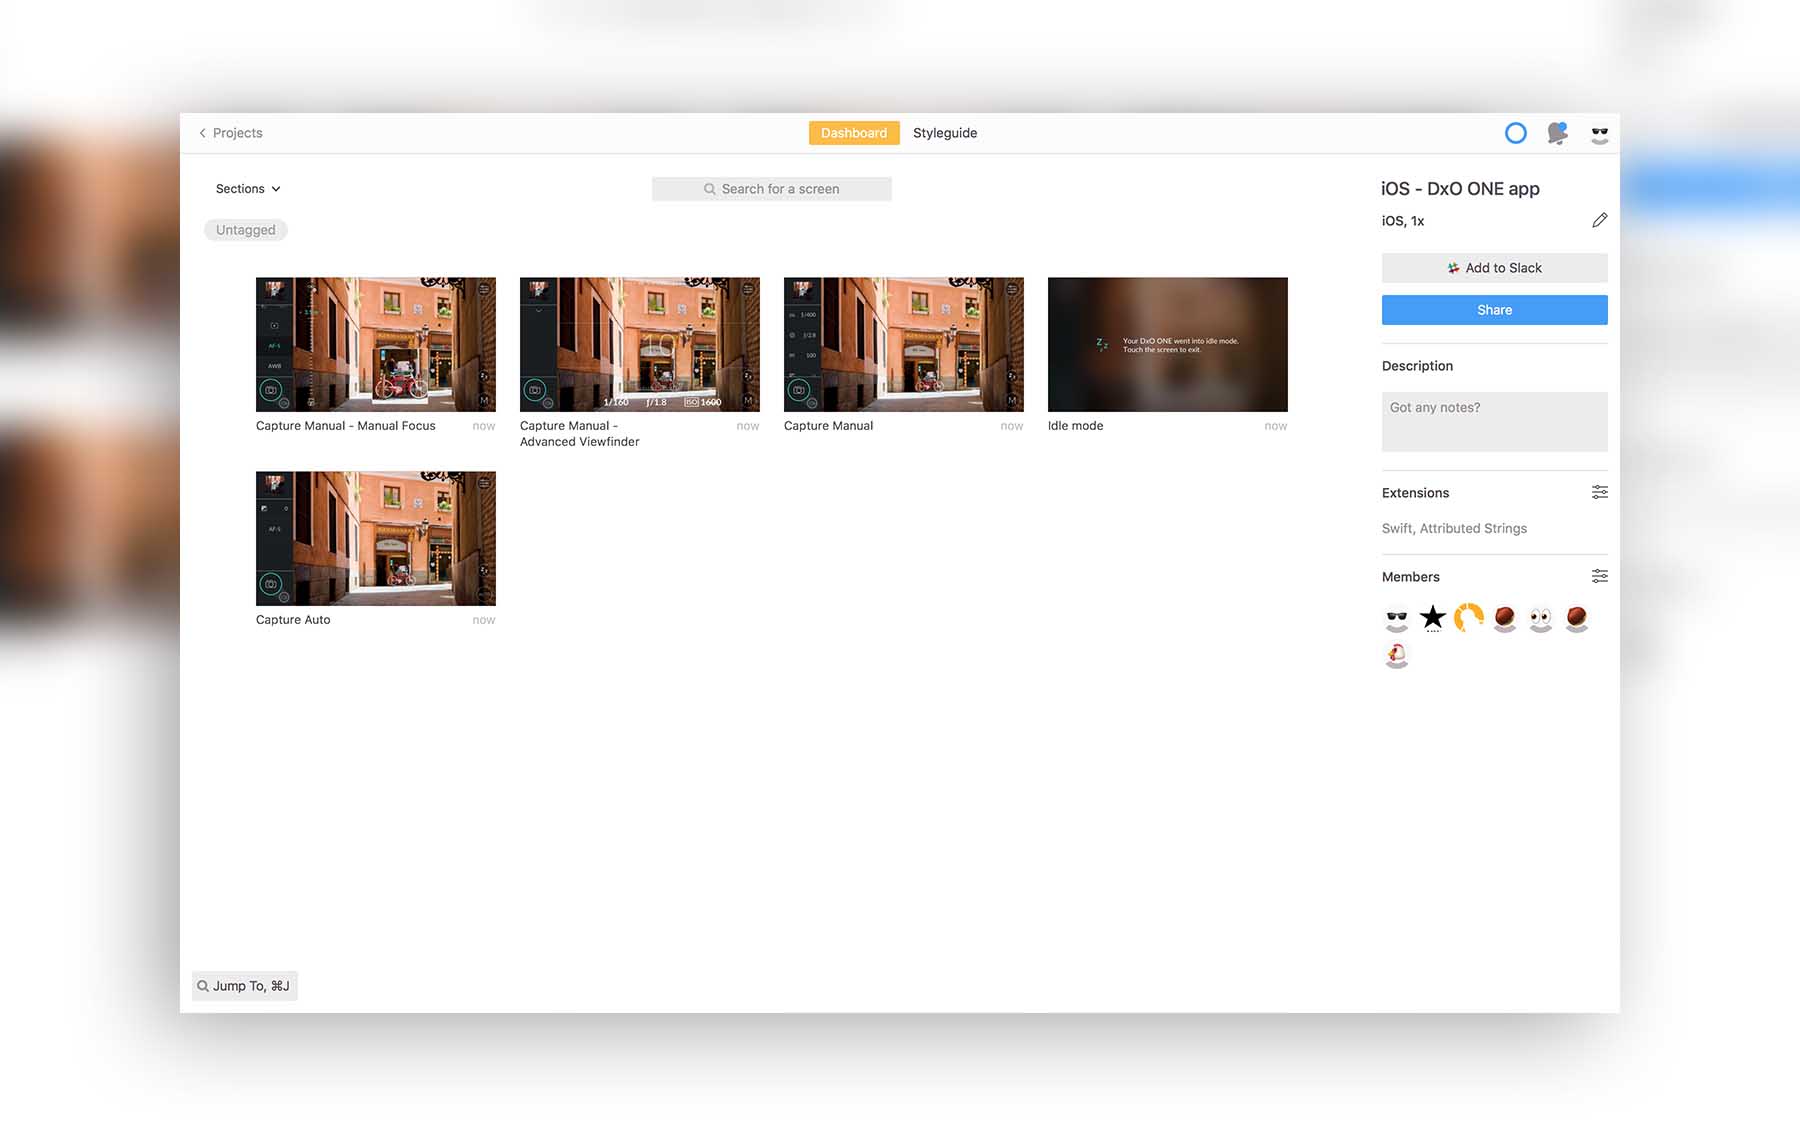Click the googly eyes member avatar

[1541, 619]
